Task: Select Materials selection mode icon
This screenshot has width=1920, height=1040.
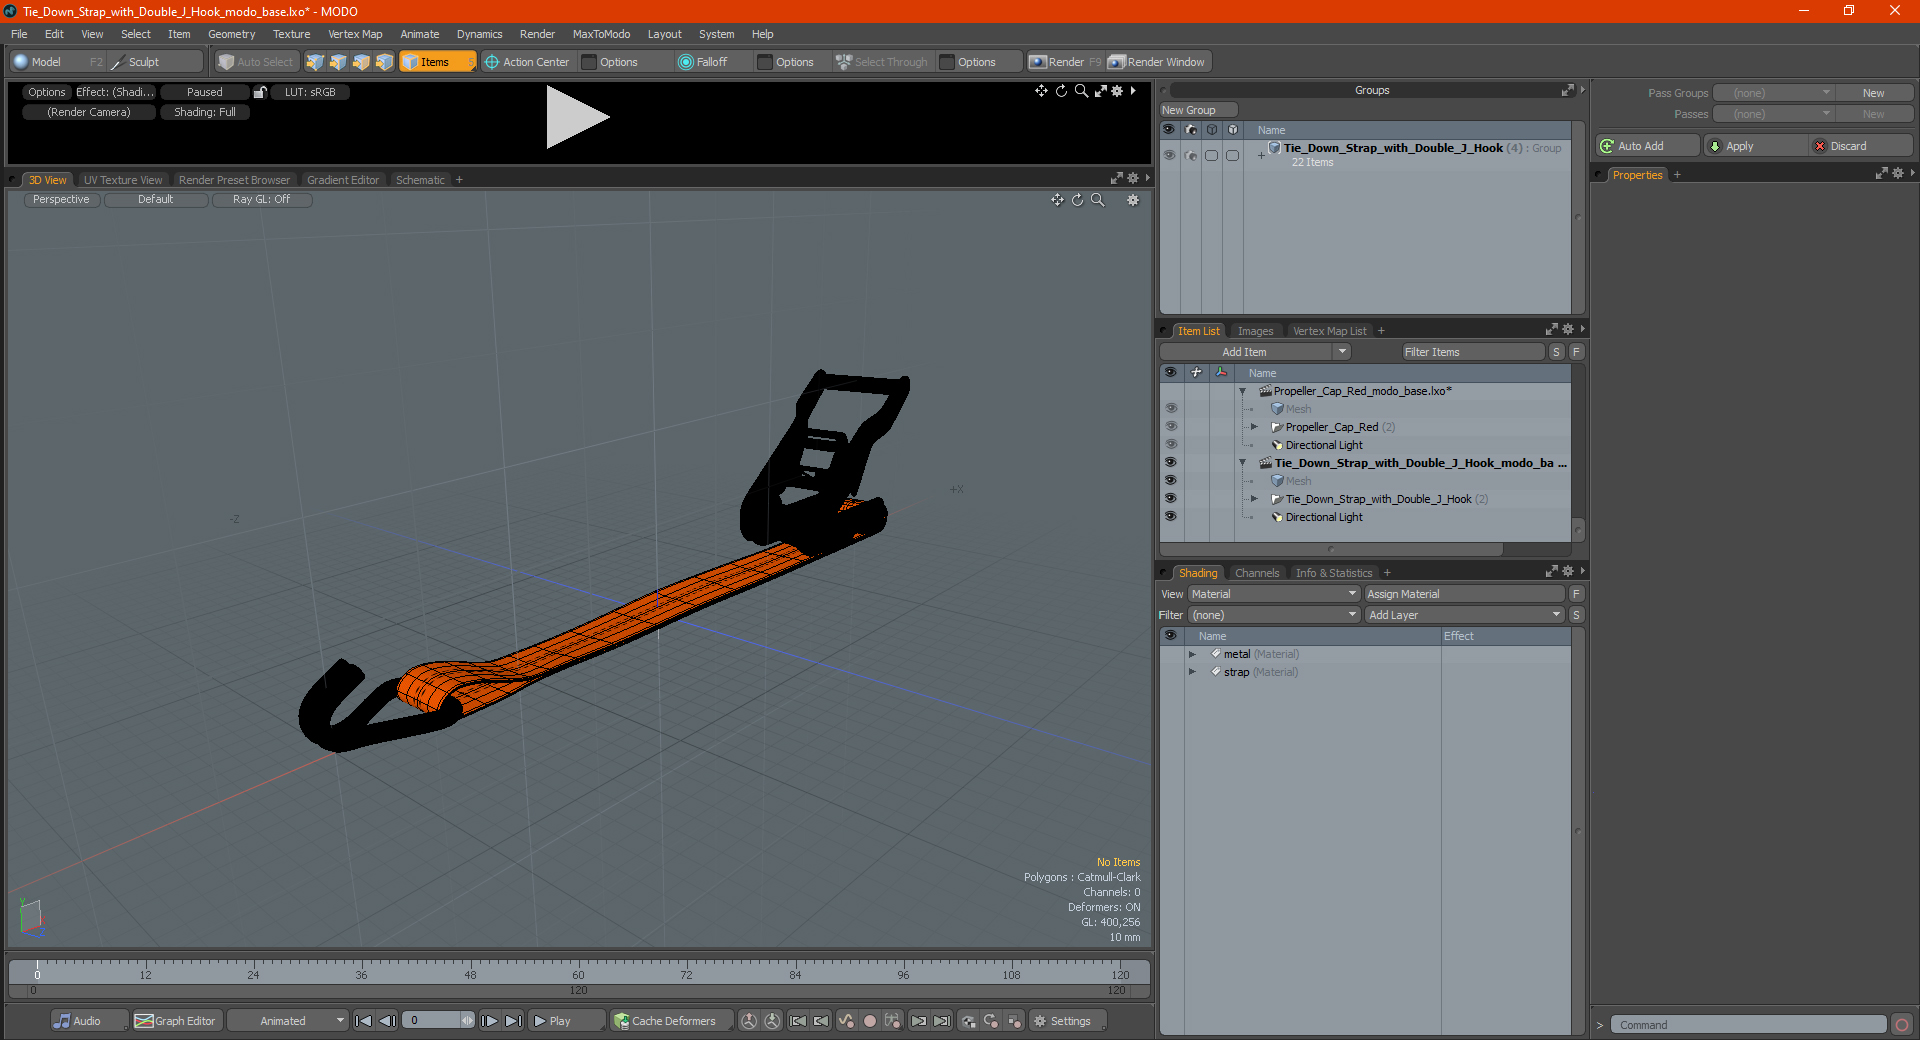Action: click(384, 62)
